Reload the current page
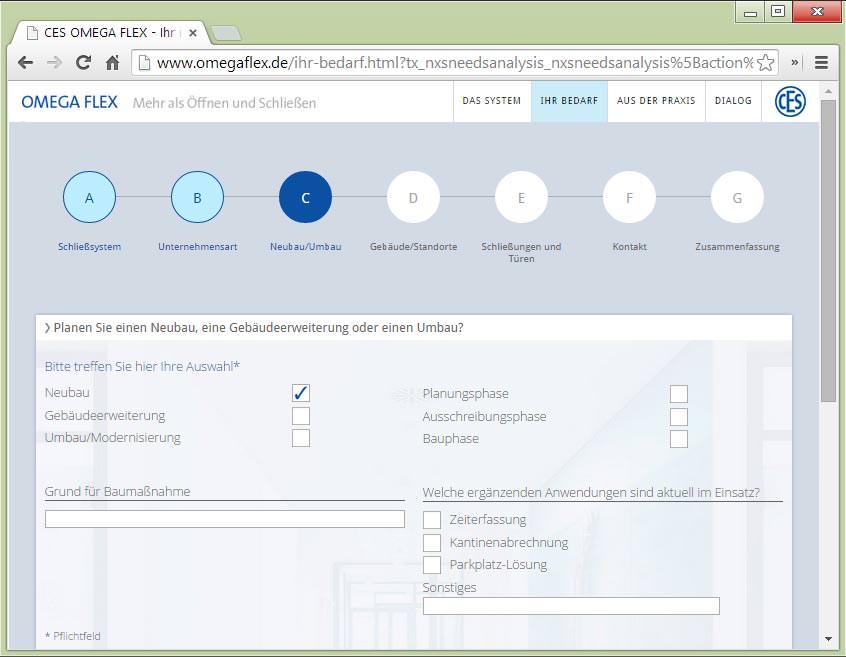Viewport: 846px width, 657px height. [83, 63]
